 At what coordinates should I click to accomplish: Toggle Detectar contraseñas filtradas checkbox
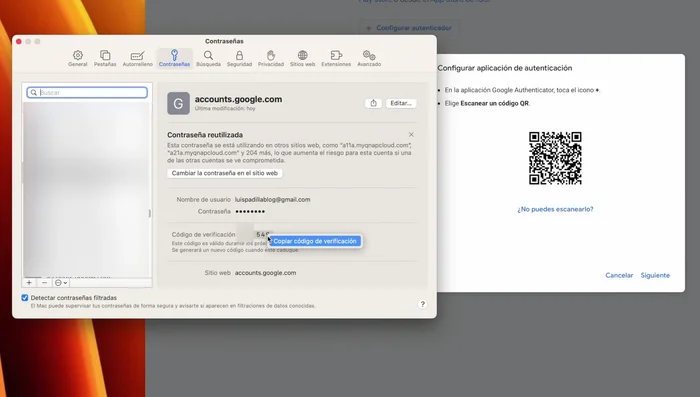point(25,297)
